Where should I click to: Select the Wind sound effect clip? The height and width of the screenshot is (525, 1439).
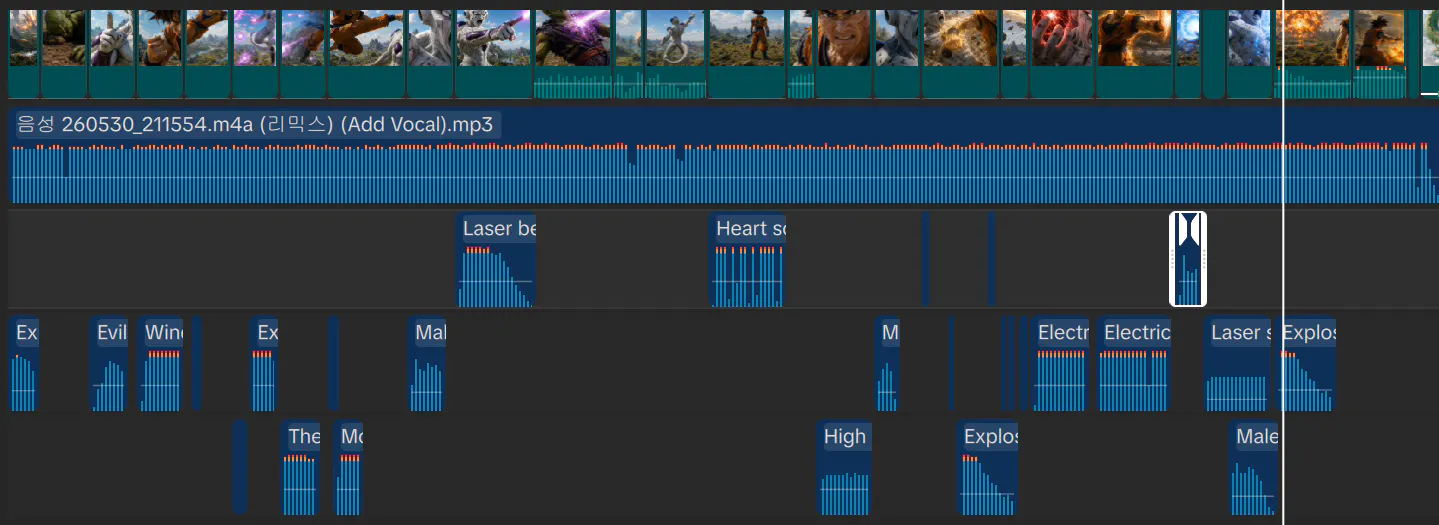click(161, 364)
